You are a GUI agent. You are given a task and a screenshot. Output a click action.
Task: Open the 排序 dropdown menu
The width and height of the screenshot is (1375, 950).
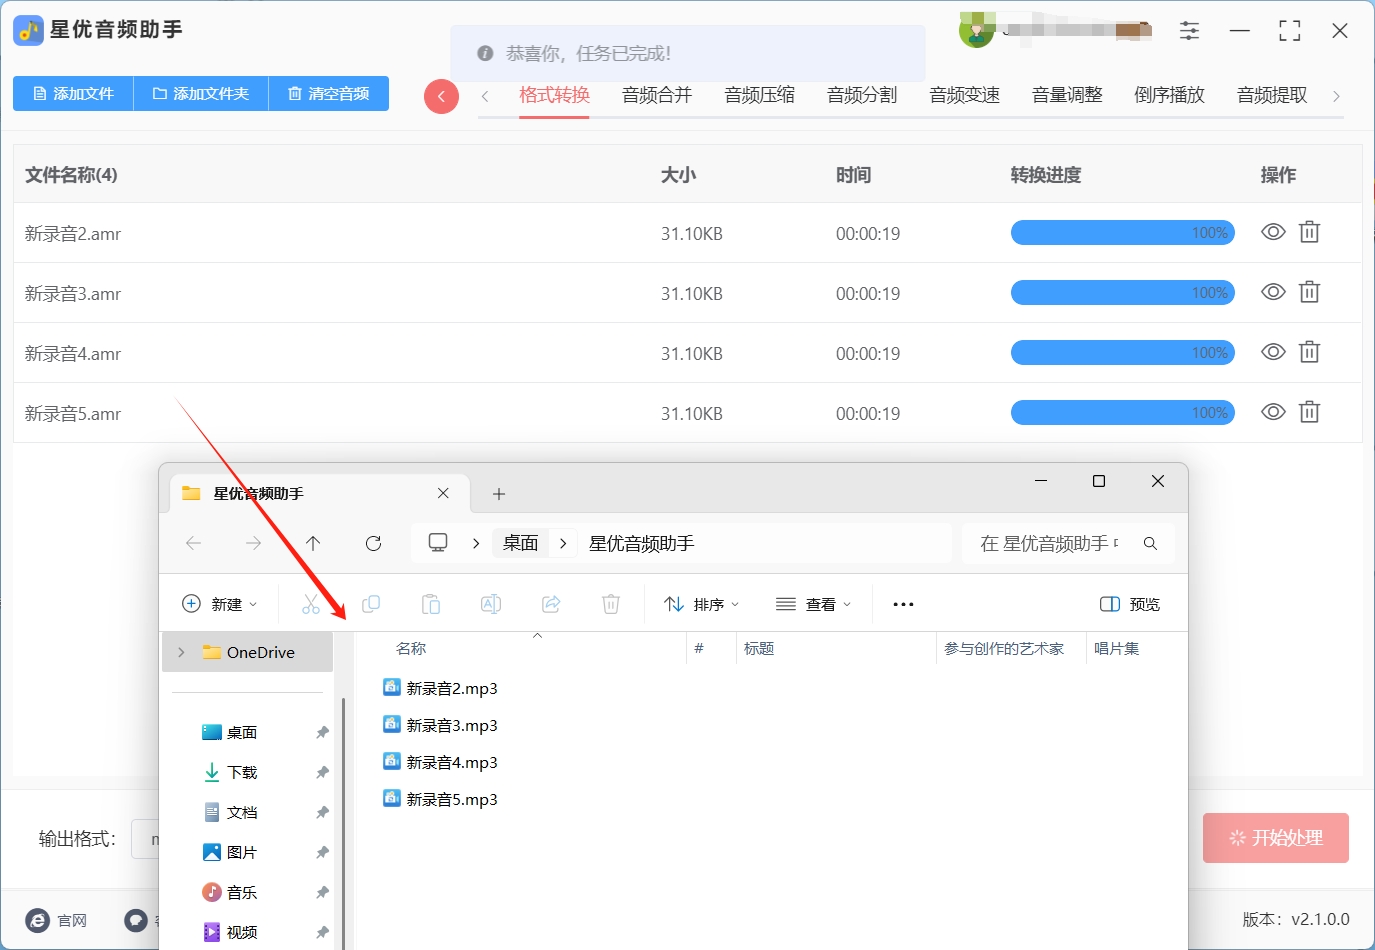pos(702,604)
